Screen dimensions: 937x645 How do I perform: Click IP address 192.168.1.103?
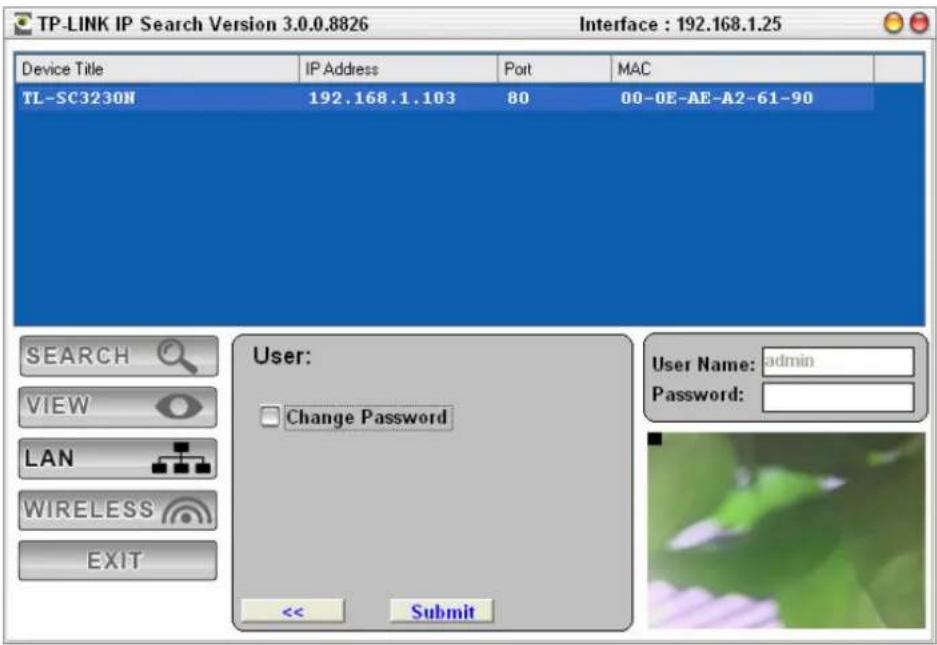click(x=382, y=97)
